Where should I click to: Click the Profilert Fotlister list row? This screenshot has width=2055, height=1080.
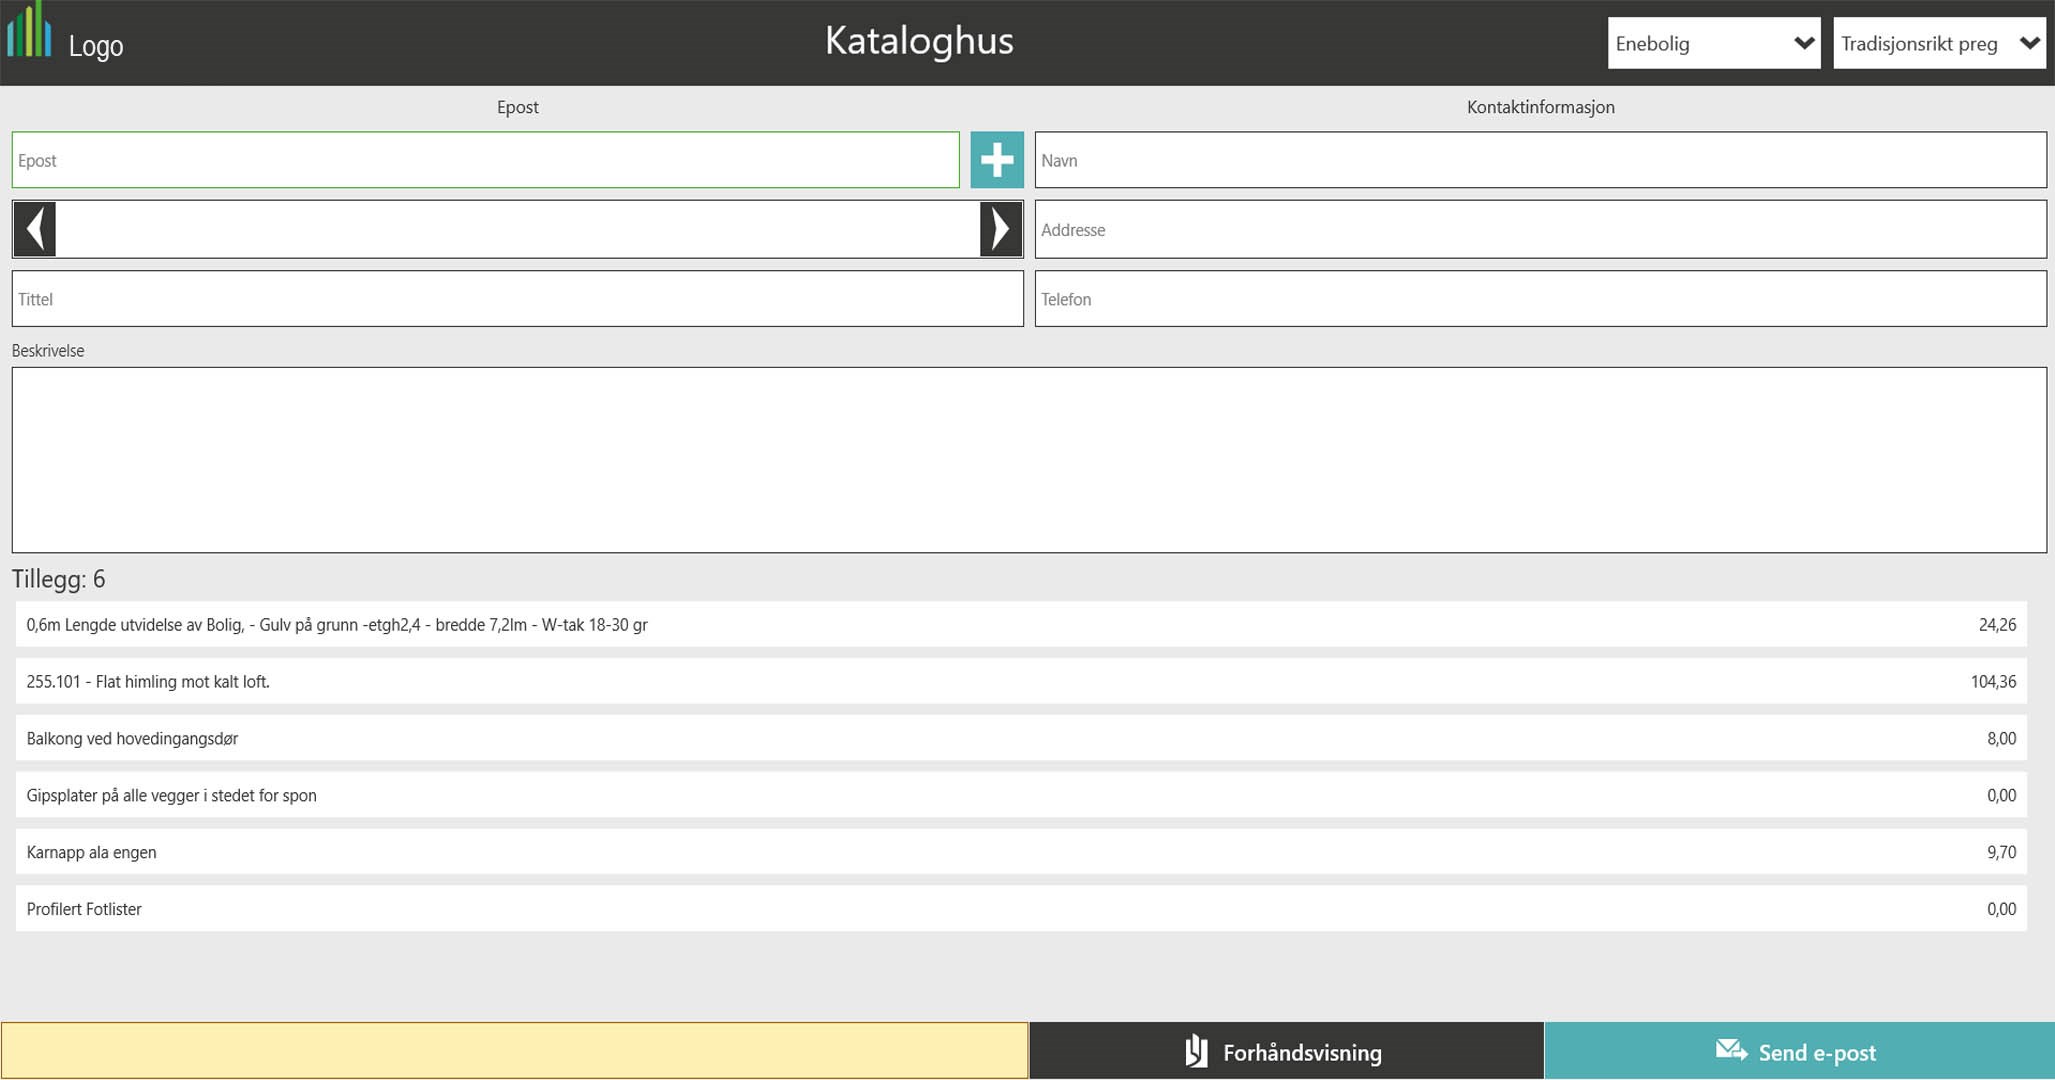(1020, 909)
